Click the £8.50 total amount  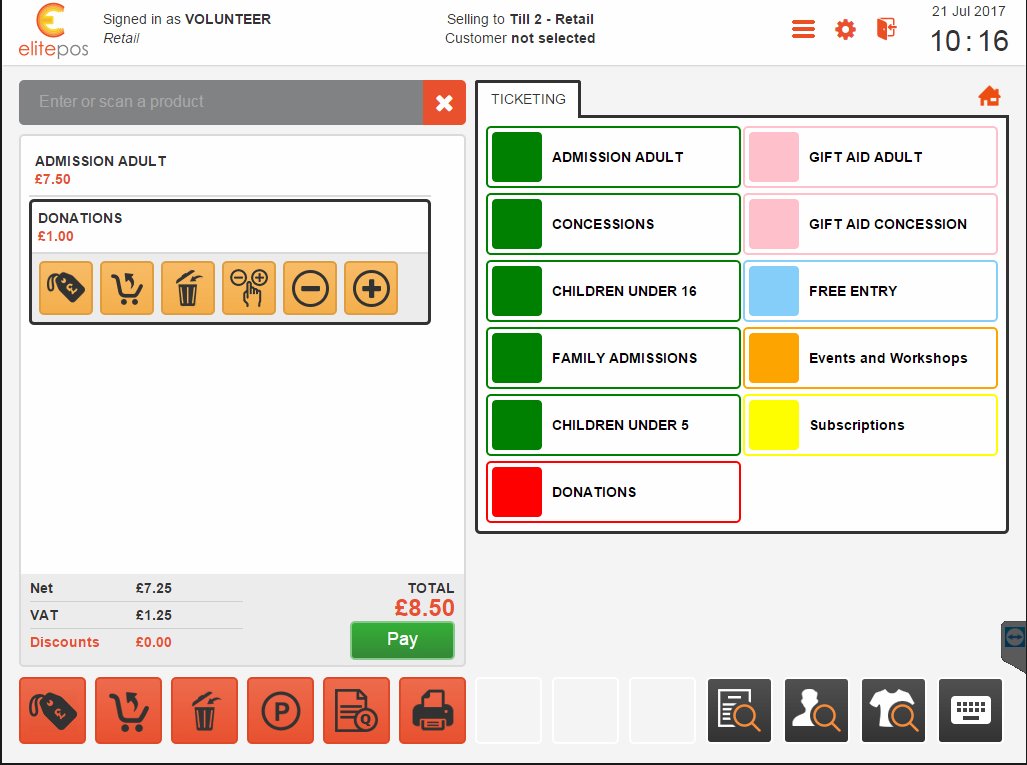click(424, 608)
